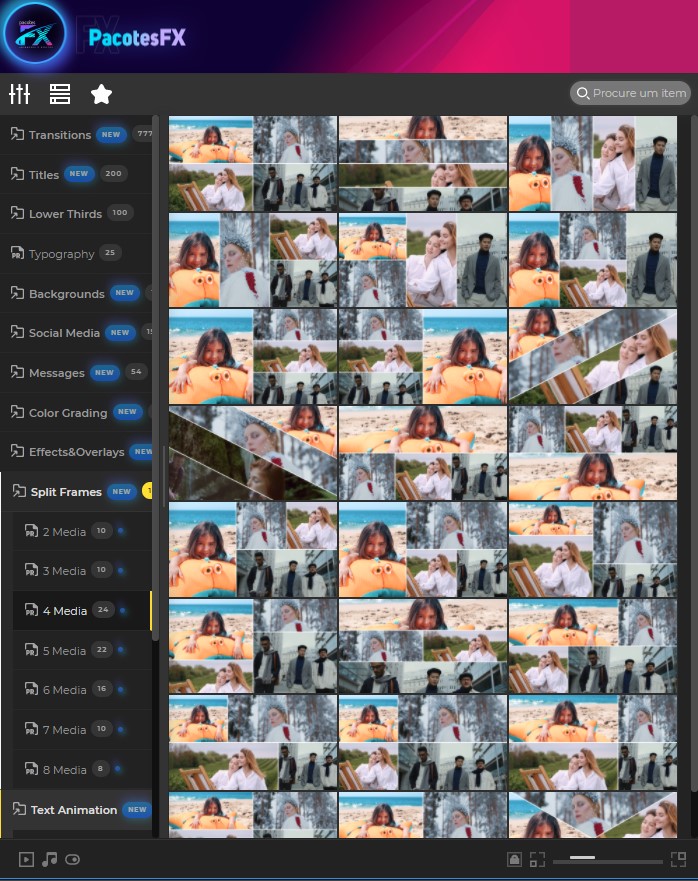Click the large thumbnail size icon
The width and height of the screenshot is (698, 881).
(678, 859)
